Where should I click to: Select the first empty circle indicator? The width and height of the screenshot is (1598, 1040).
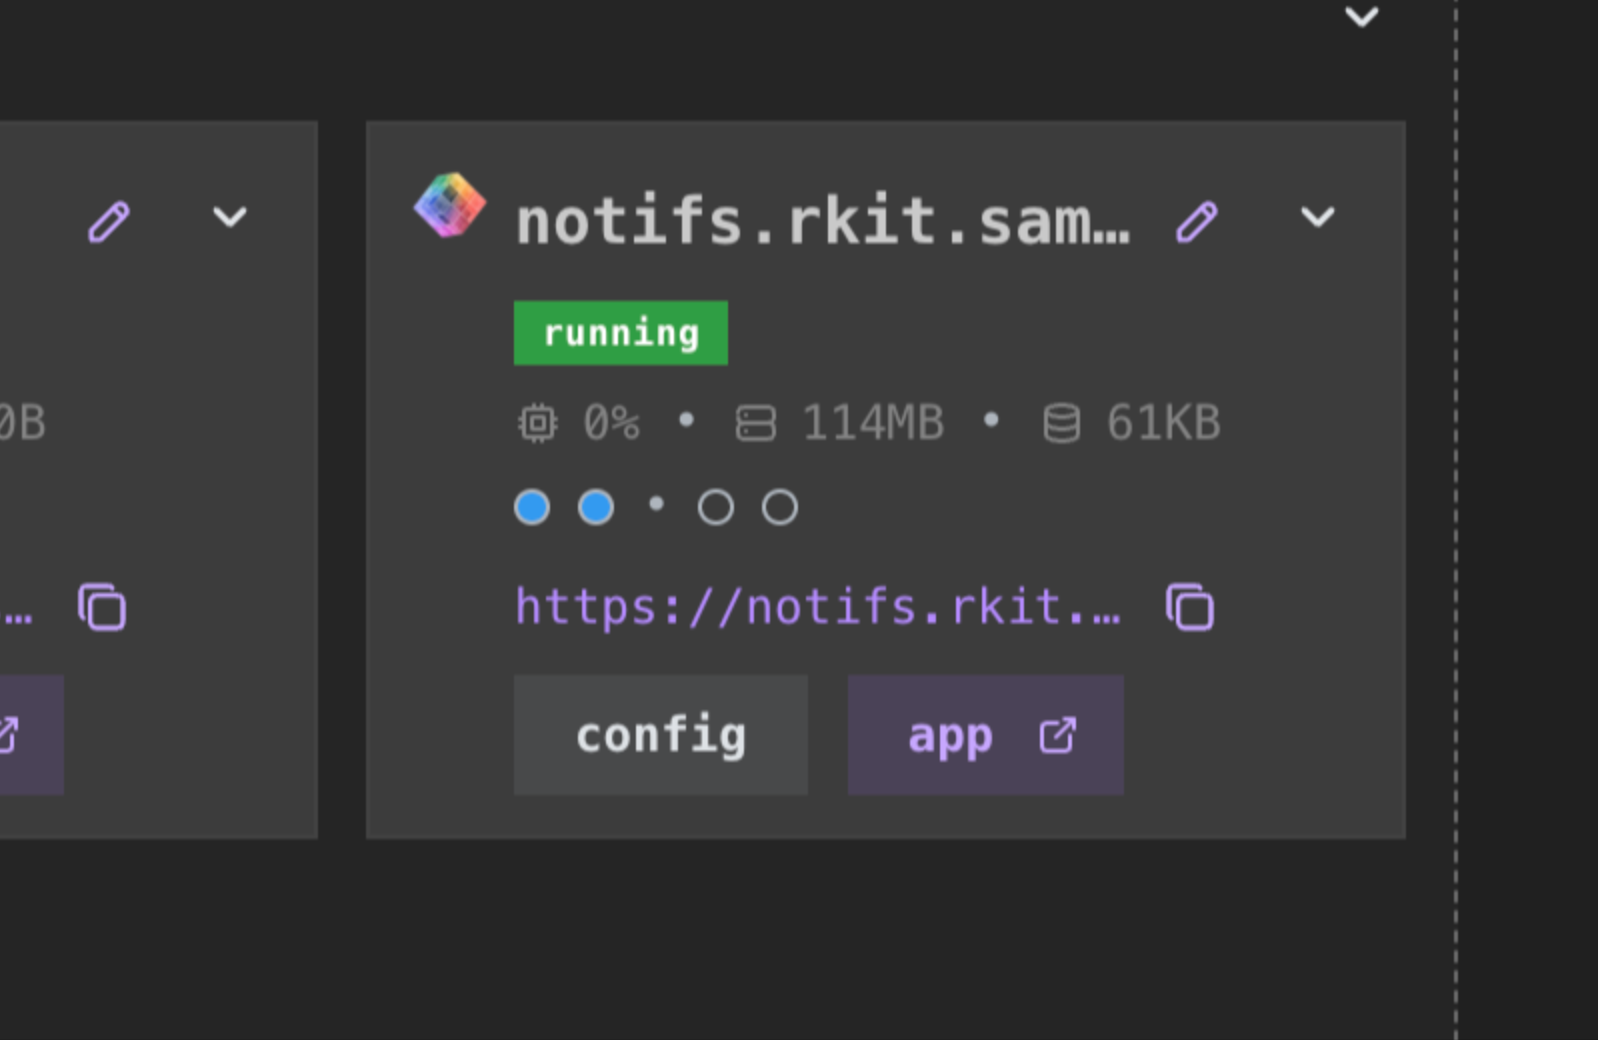[716, 507]
